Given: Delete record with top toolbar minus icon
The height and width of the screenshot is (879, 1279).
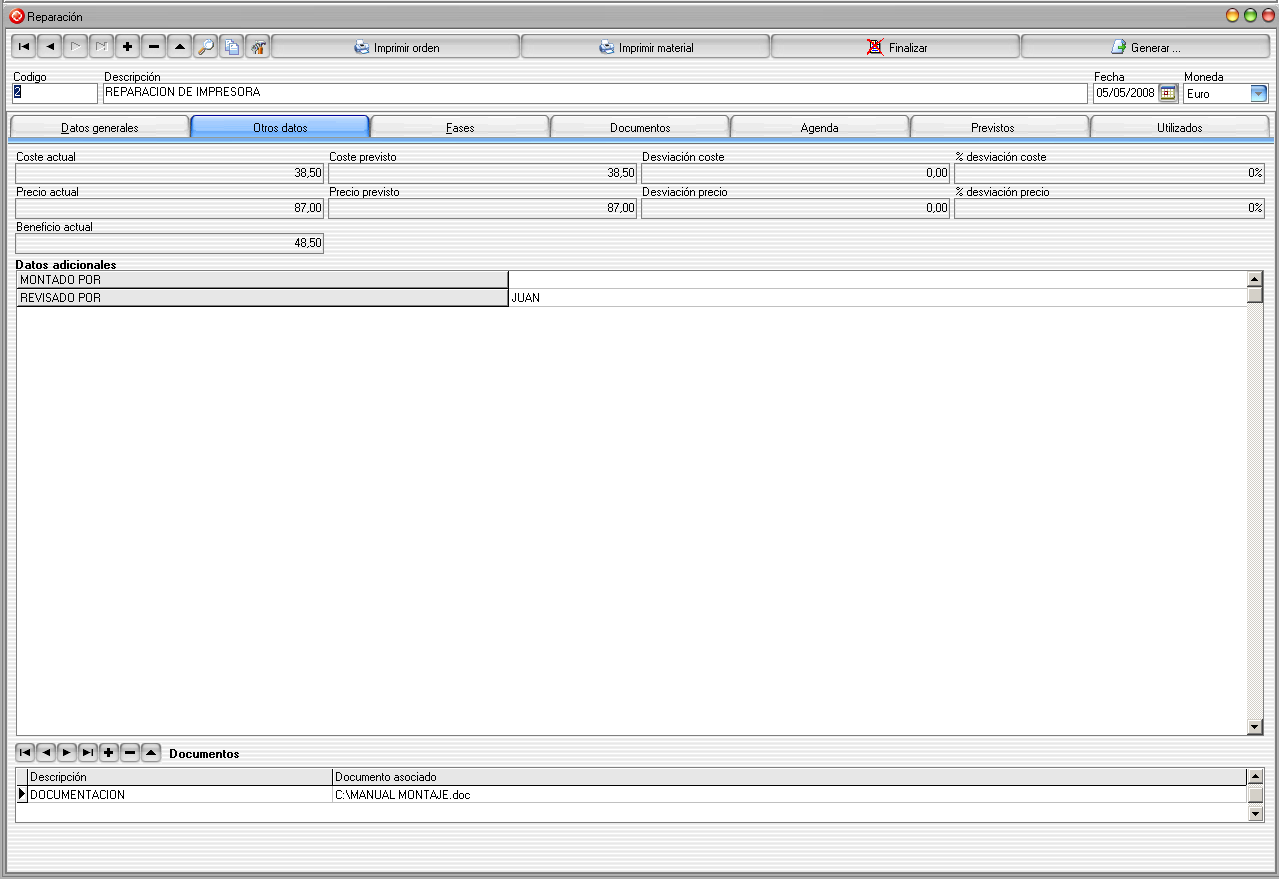Looking at the screenshot, I should 153,47.
